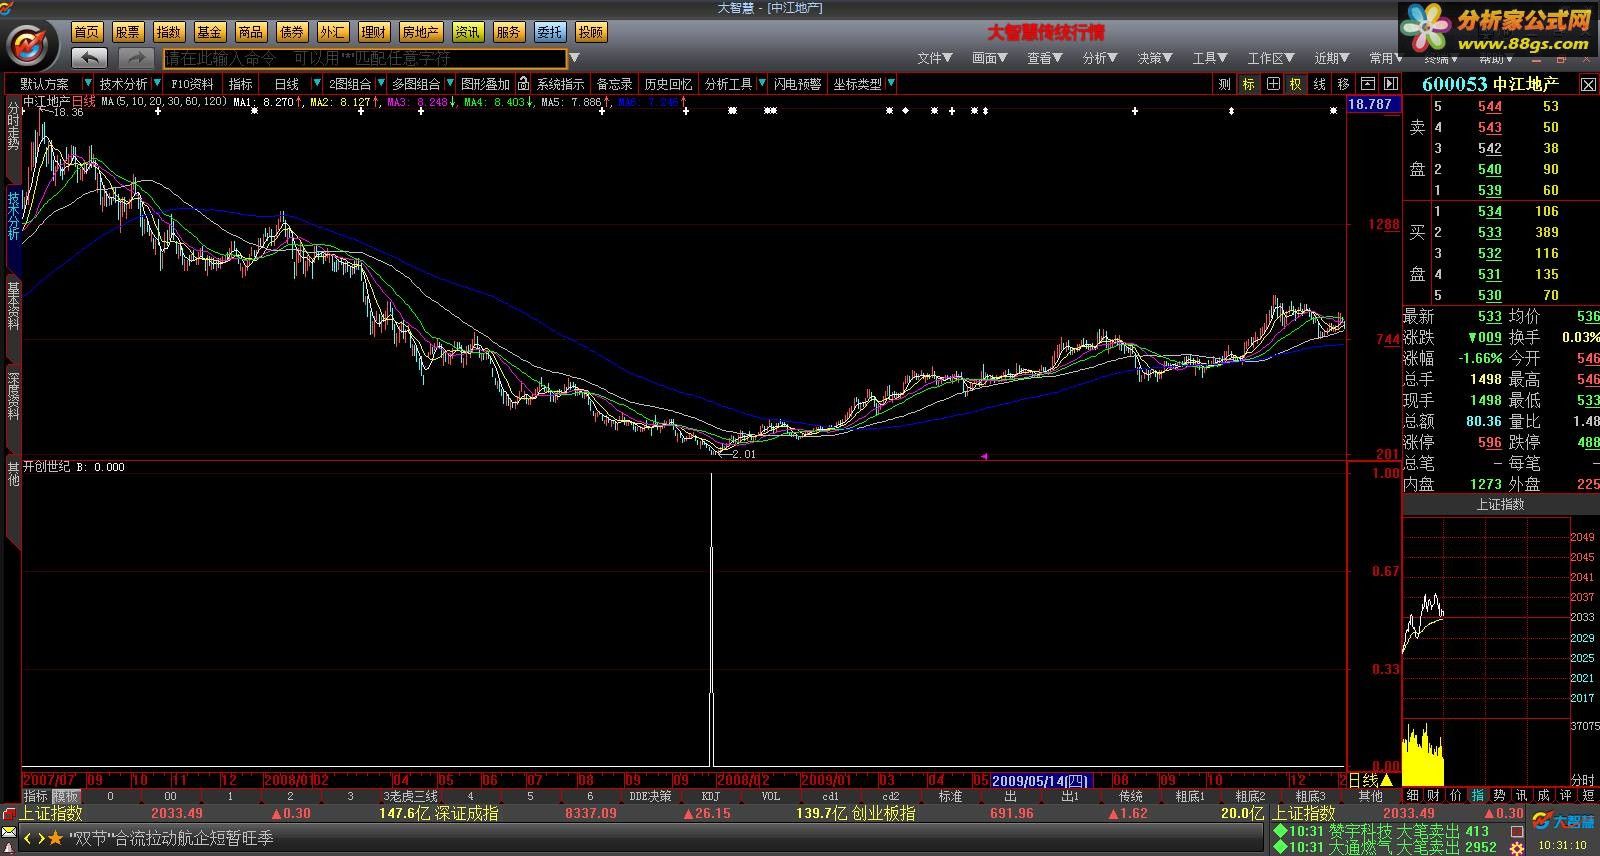Screen dimensions: 1600x856
Task: Click the 外汇 forex button
Action: point(333,32)
